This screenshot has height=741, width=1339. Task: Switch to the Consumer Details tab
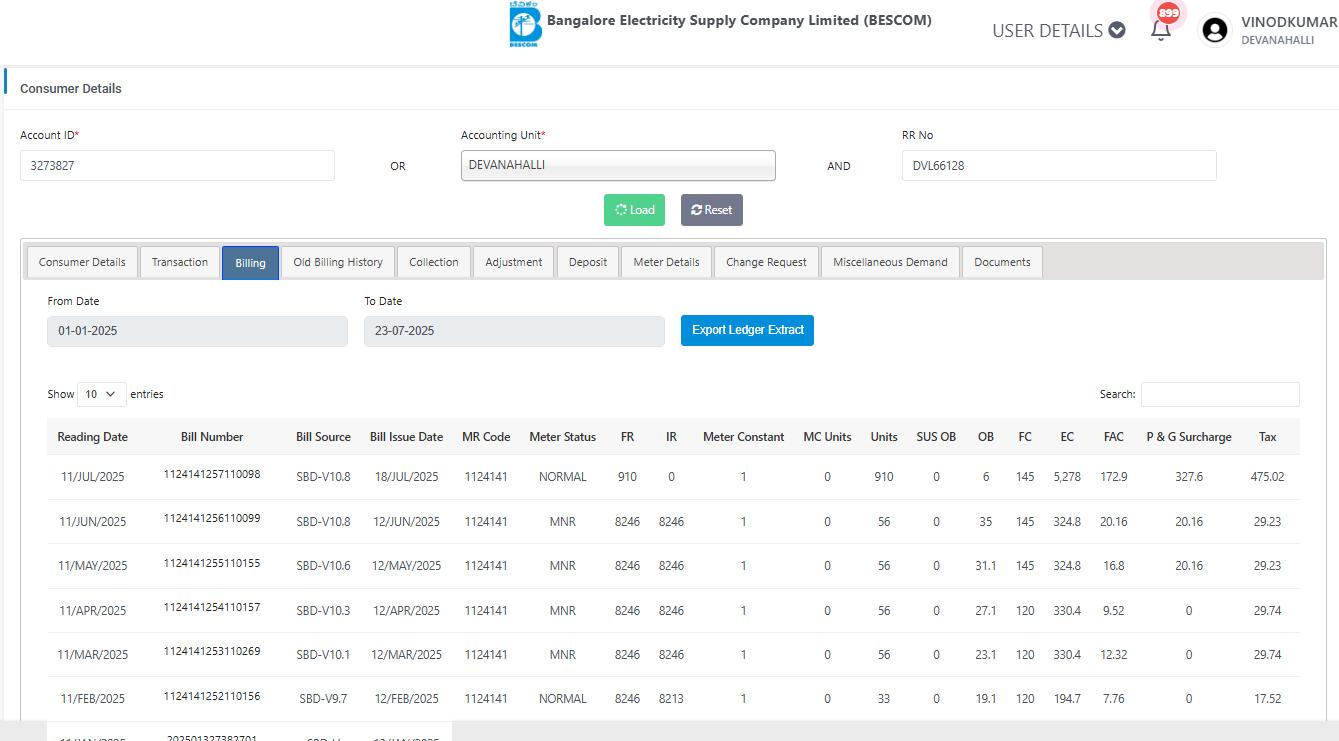pos(82,262)
